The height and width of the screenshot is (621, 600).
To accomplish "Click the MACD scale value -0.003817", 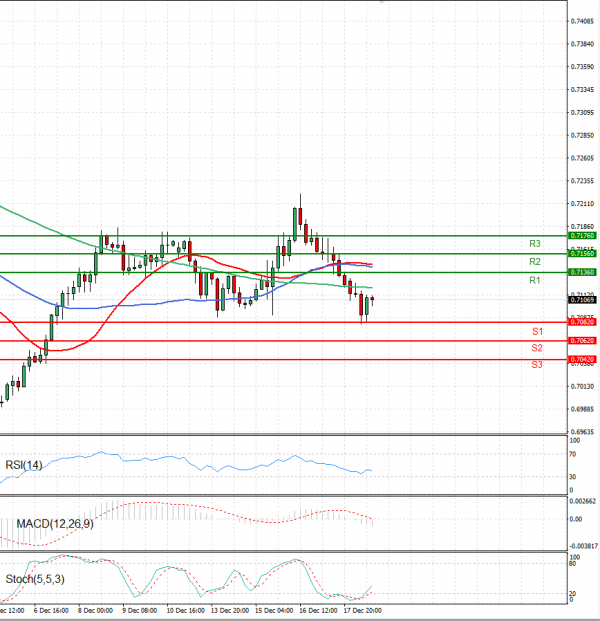I will [584, 546].
